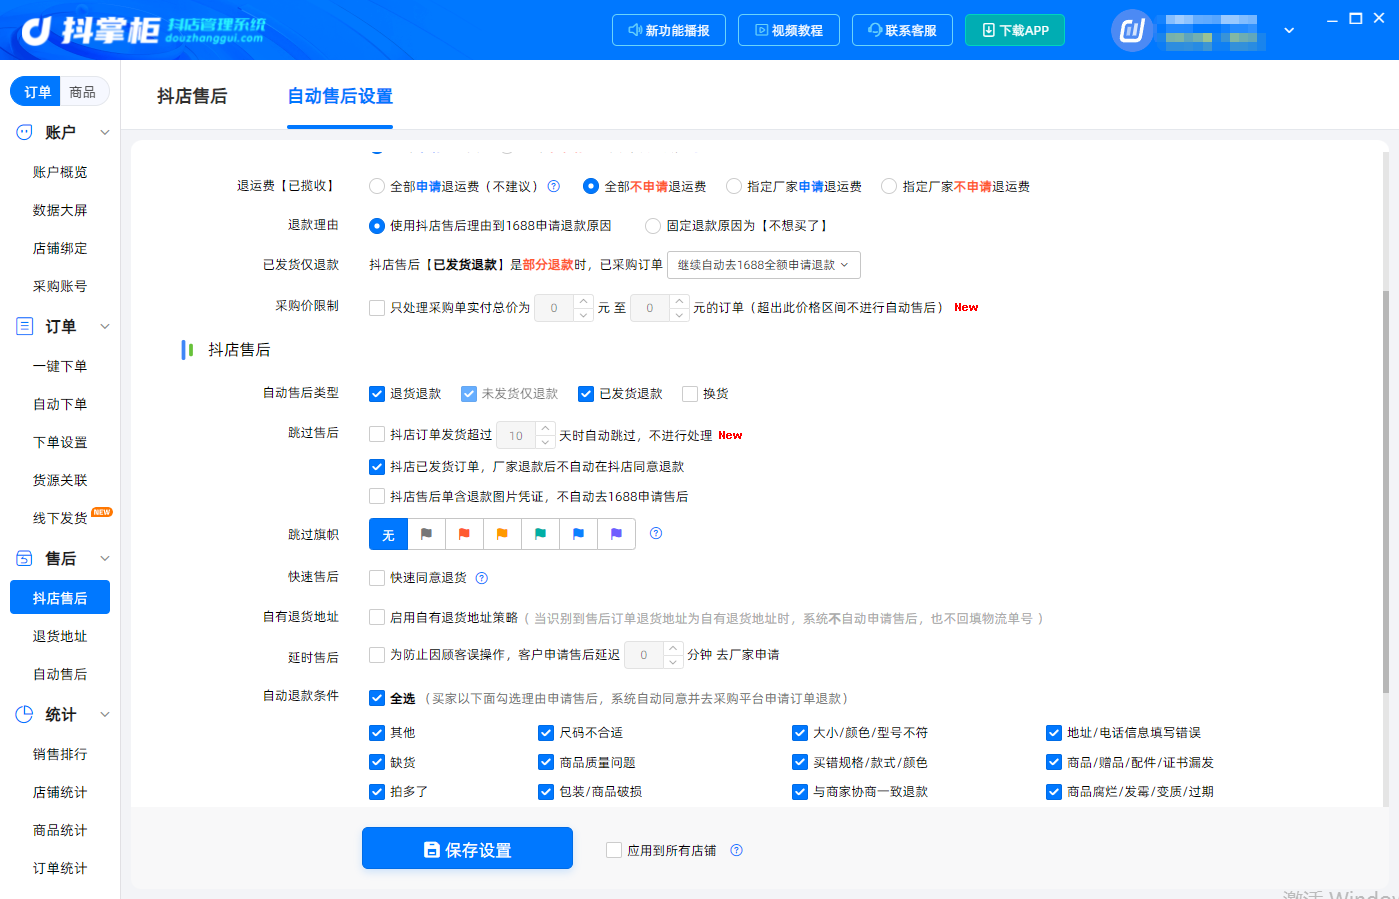Select the purple flag in 跳过旗帜
The width and height of the screenshot is (1399, 899).
pos(616,534)
